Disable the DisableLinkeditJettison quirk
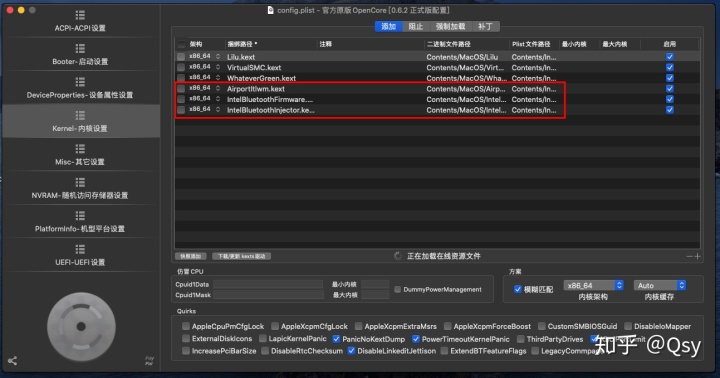The image size is (720, 378). 351,351
